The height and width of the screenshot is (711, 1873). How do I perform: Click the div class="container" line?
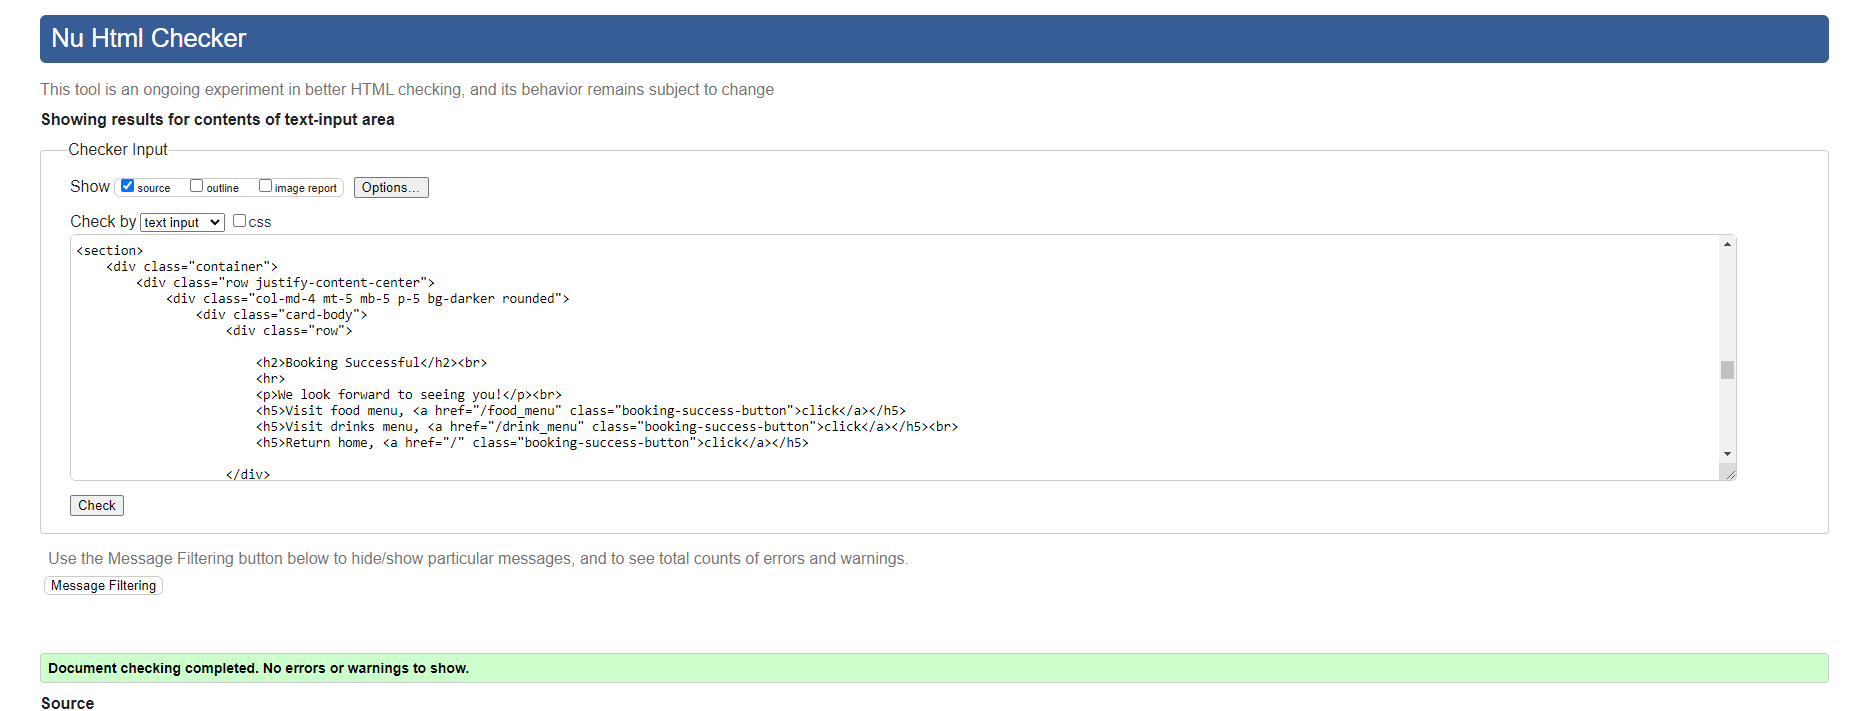(192, 267)
